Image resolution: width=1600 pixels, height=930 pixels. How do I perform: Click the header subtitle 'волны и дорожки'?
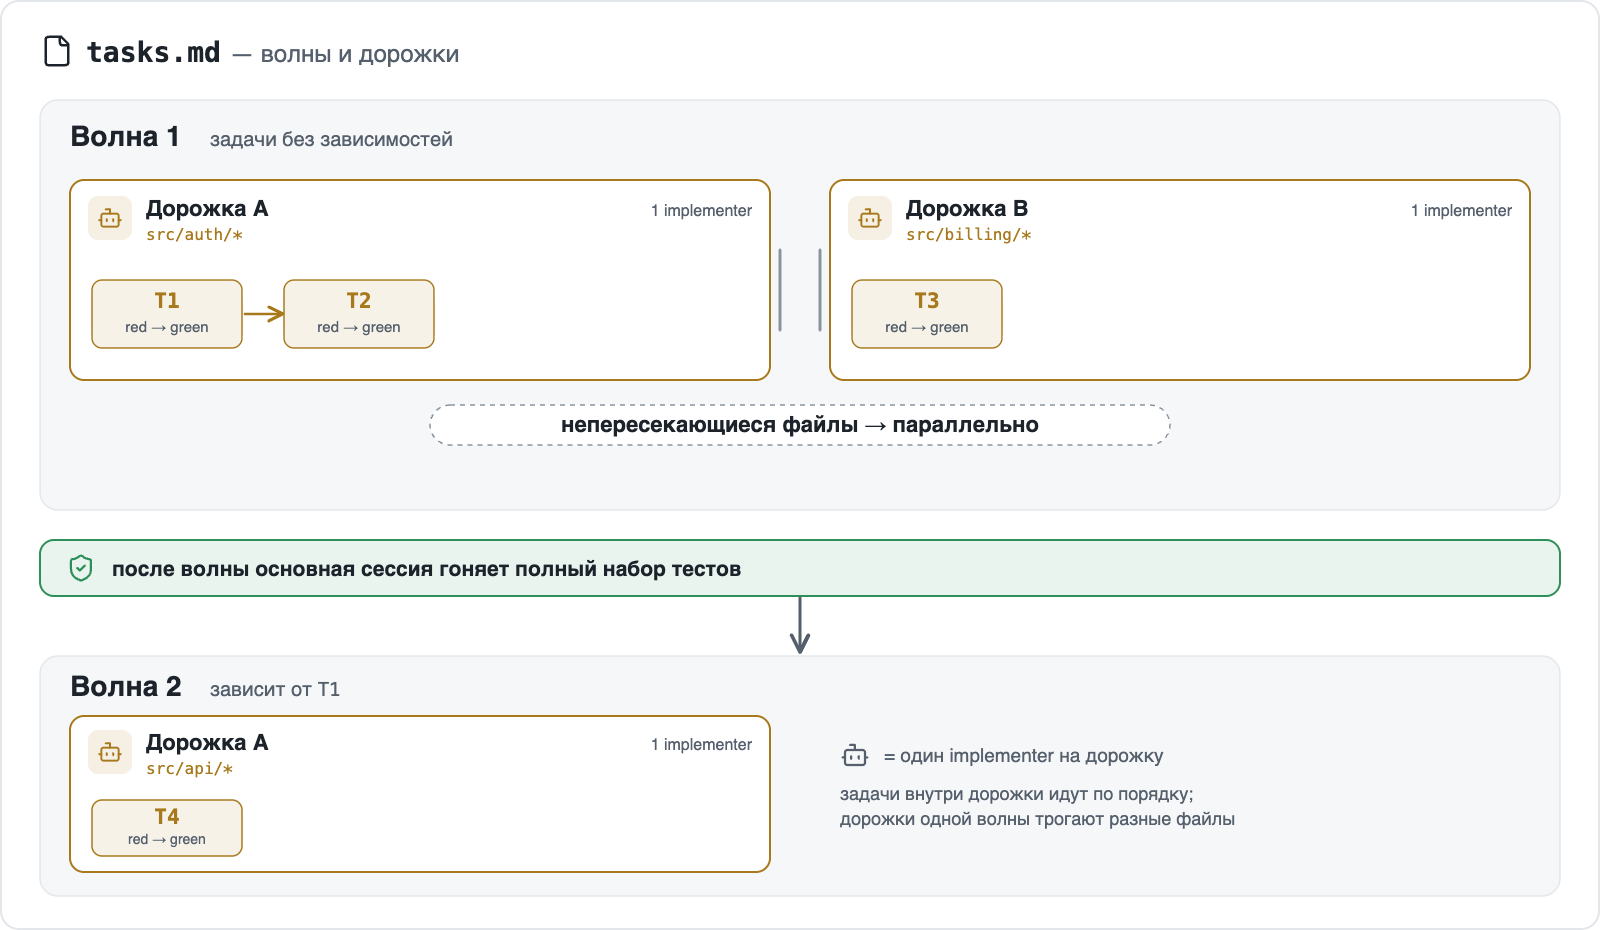(360, 54)
